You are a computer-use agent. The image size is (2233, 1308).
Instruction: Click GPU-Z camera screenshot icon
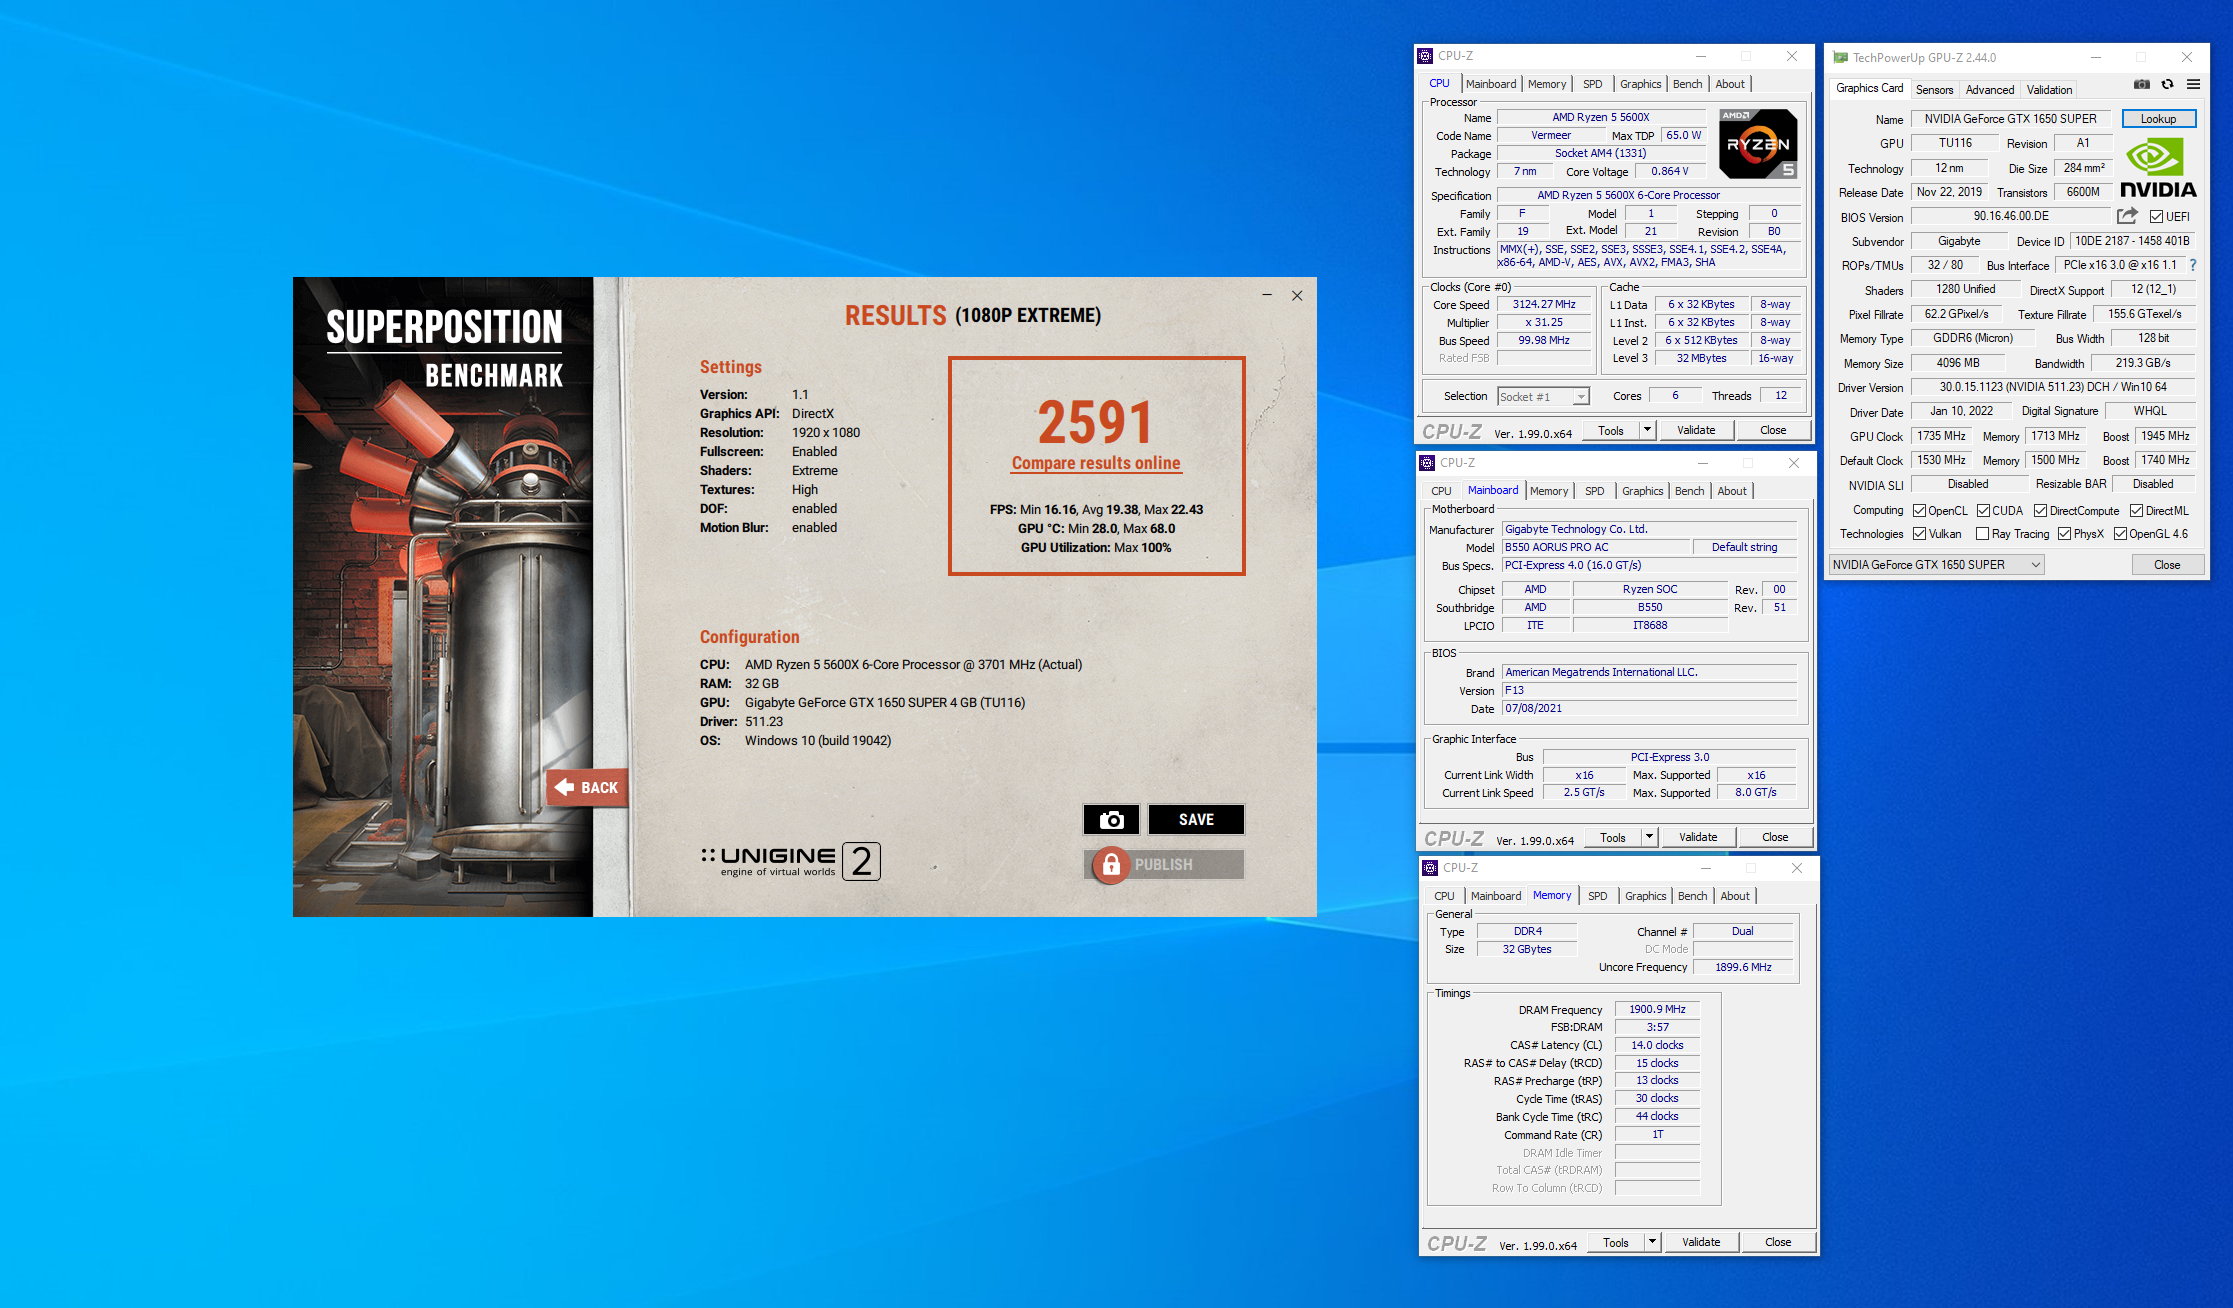click(x=2141, y=85)
